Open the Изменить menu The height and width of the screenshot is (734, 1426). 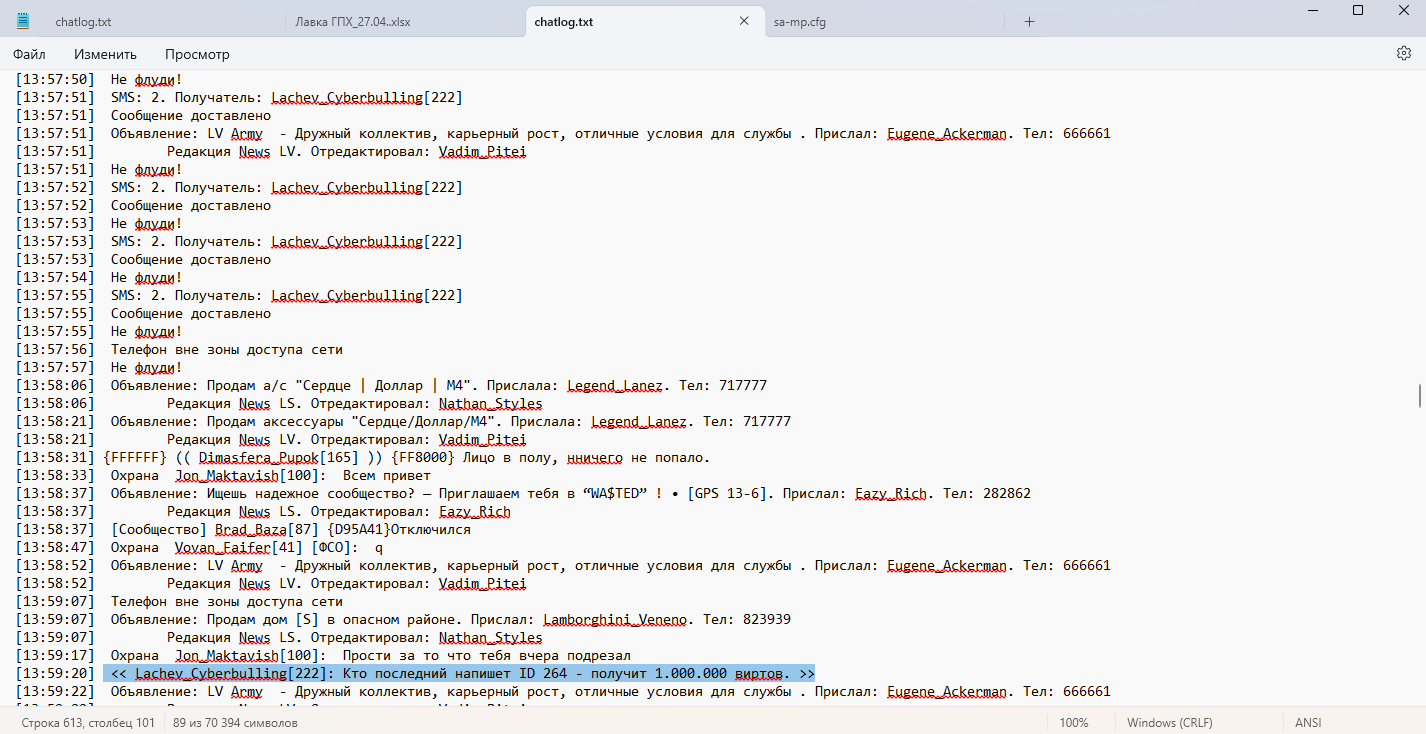coord(105,54)
